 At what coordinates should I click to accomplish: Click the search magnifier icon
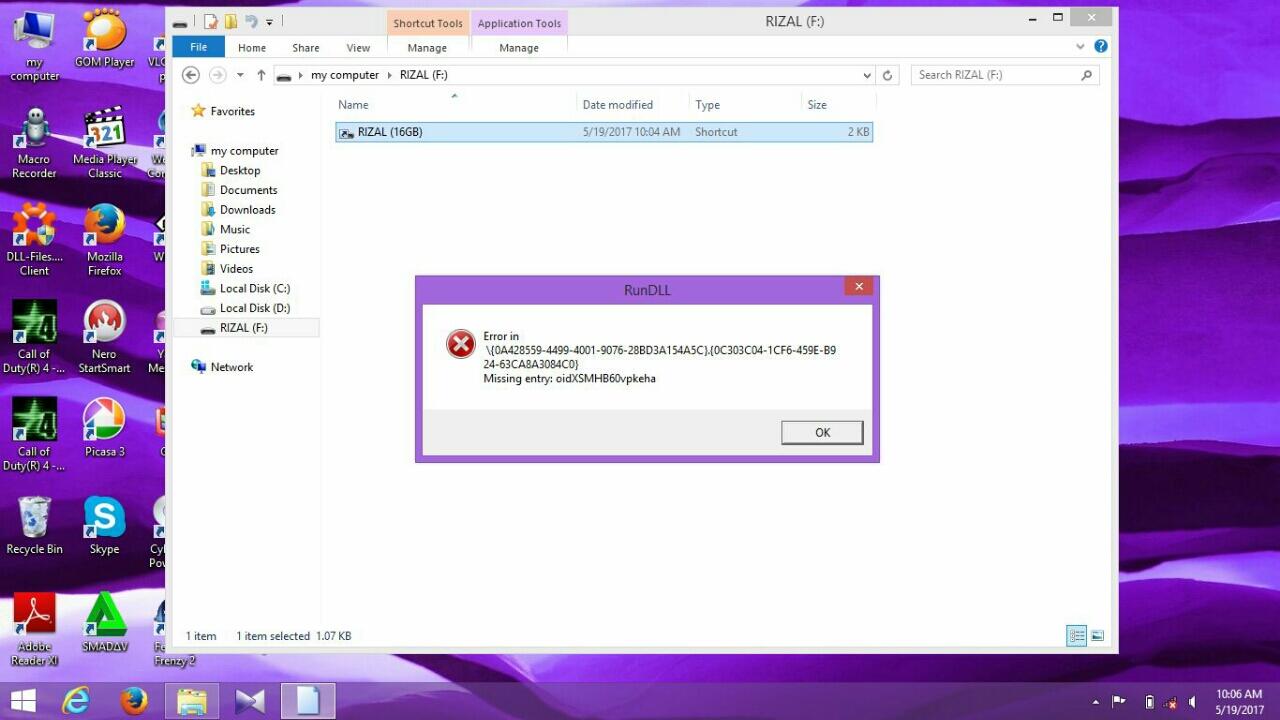pyautogui.click(x=1087, y=75)
